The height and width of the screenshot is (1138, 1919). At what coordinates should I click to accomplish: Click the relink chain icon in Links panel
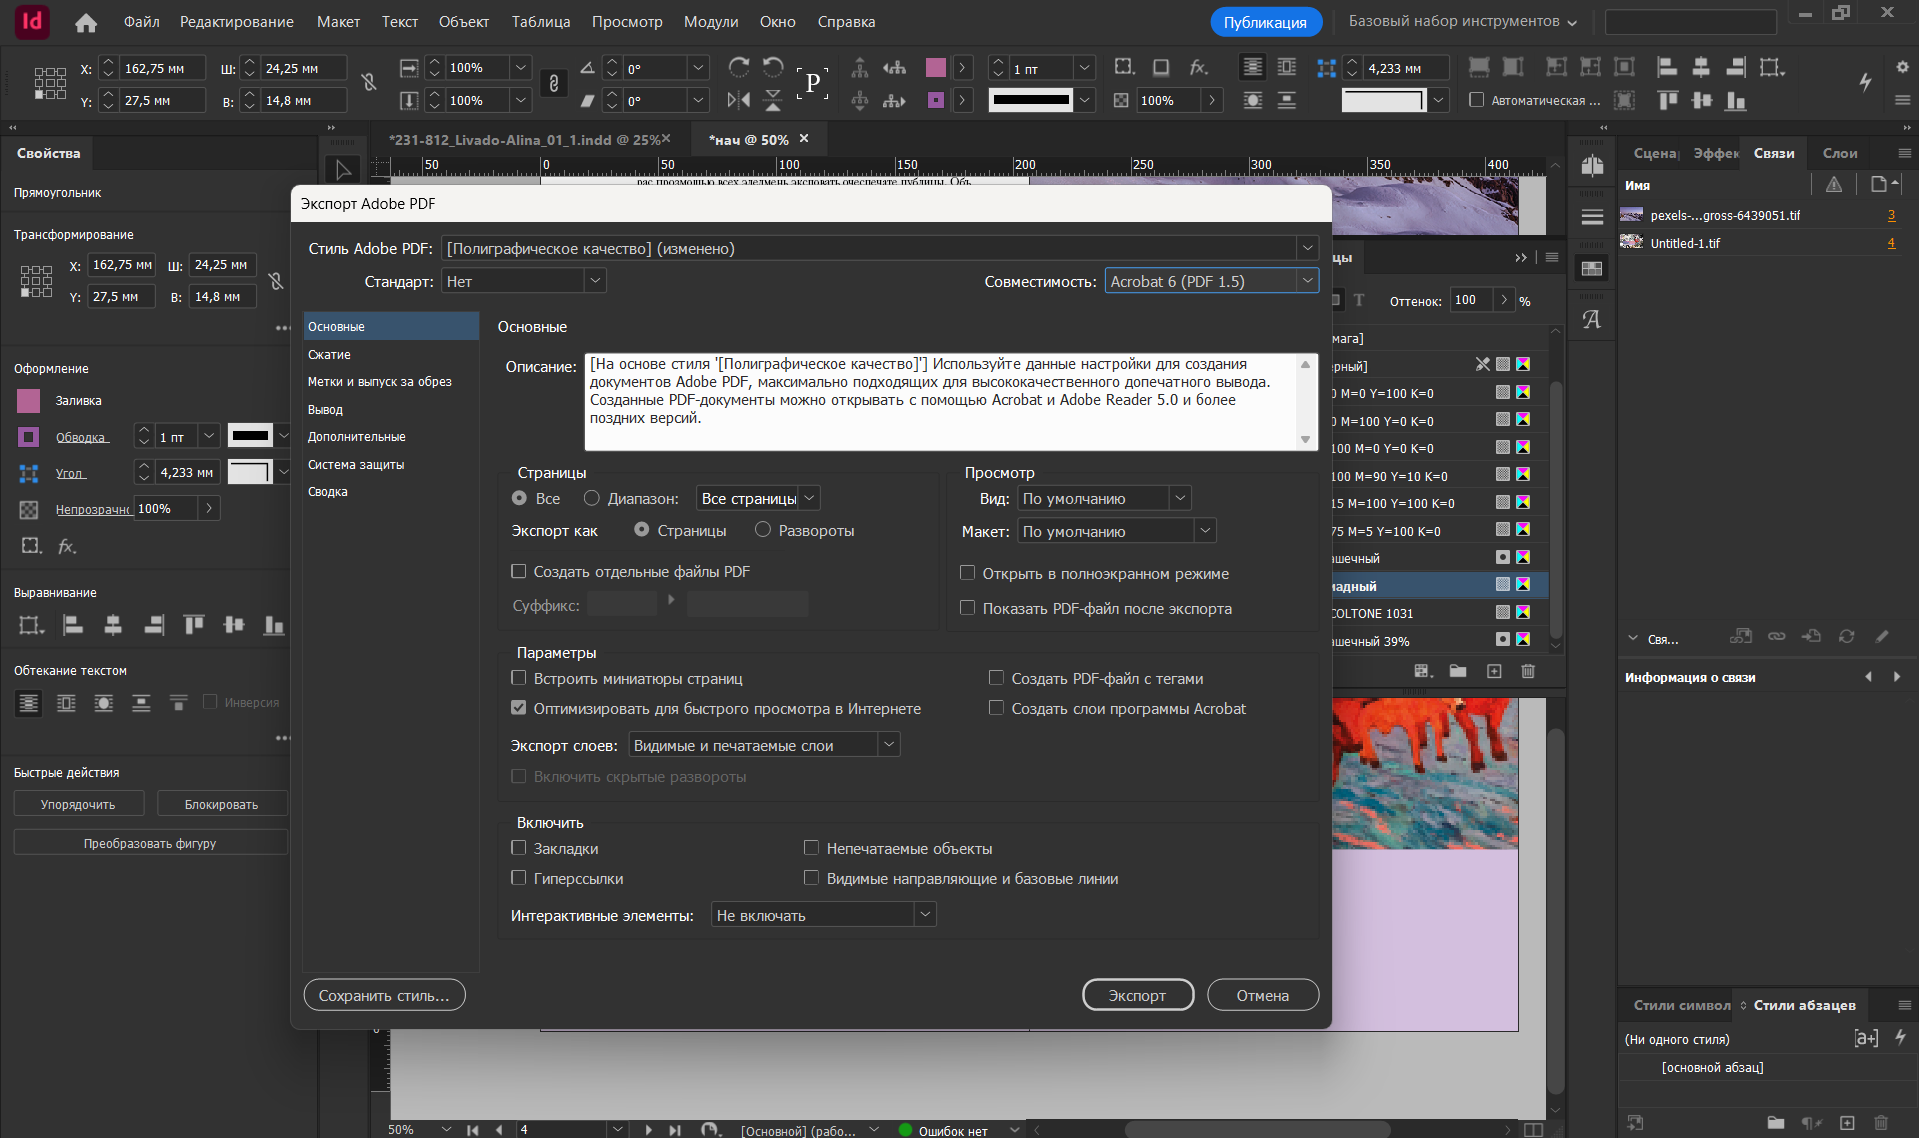[1776, 636]
